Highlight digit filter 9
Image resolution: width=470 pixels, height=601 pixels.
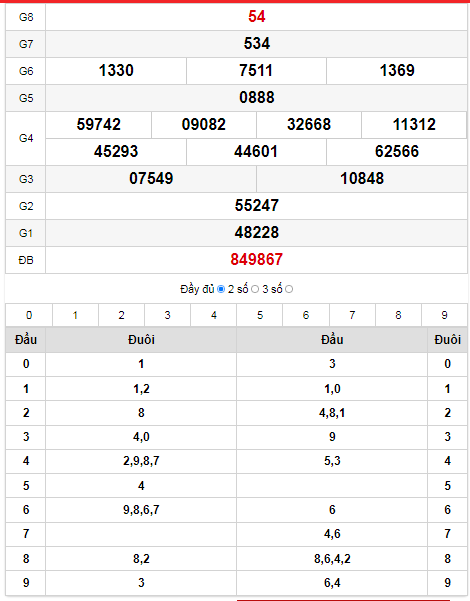click(x=444, y=315)
